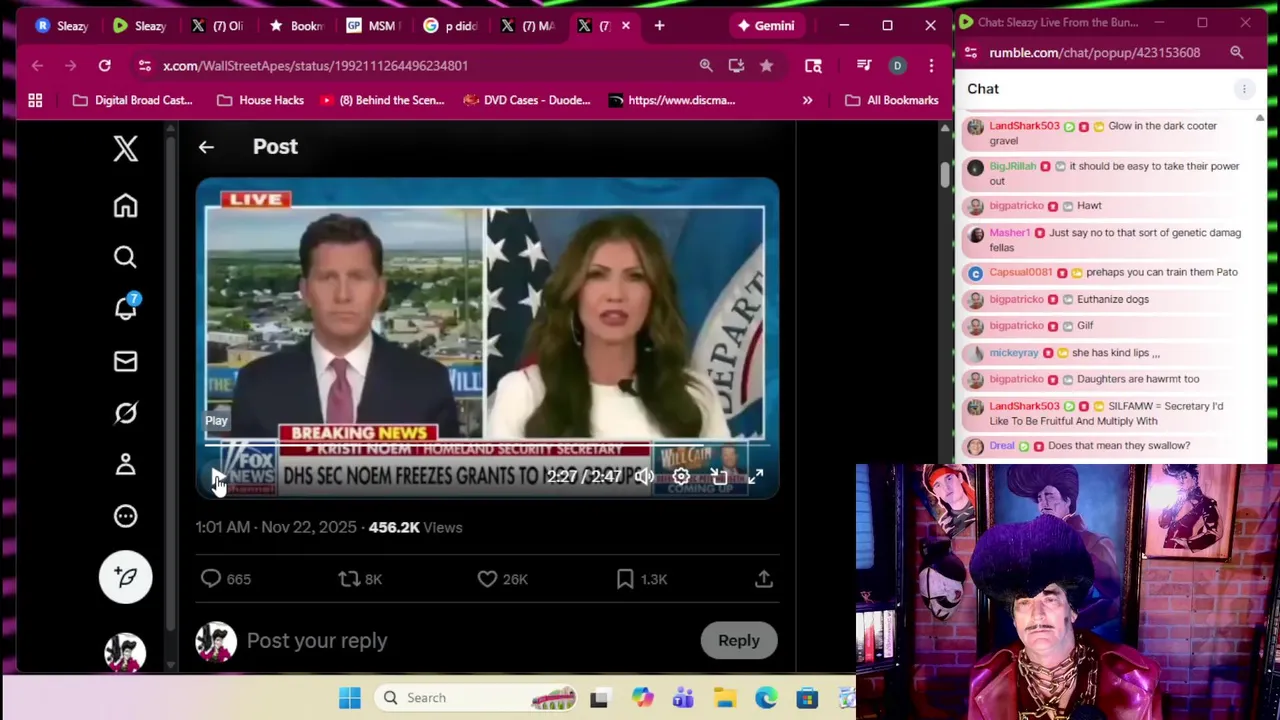Click the Reply button
The height and width of the screenshot is (720, 1280).
(739, 641)
